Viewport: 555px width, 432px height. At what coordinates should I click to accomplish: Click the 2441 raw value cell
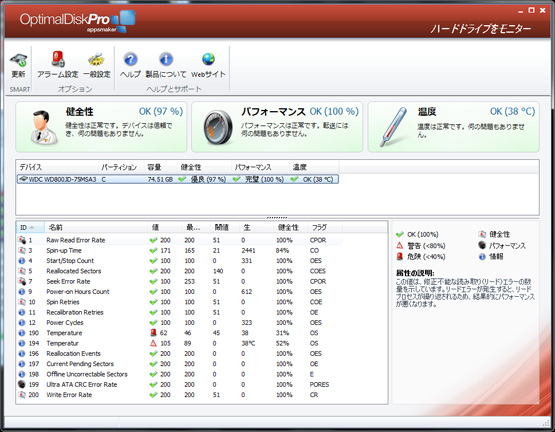click(248, 250)
